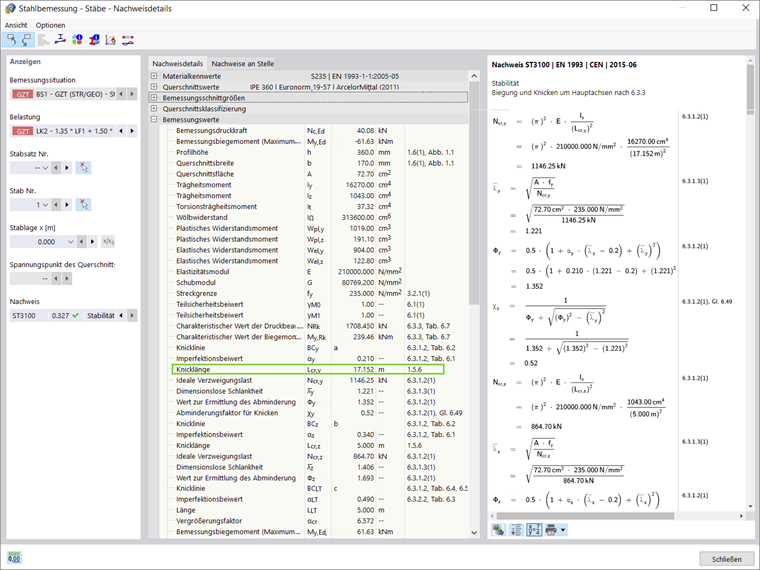Viewport: 760px width, 570px height.
Task: Go to next Bemessungssituation
Action: tap(132, 94)
